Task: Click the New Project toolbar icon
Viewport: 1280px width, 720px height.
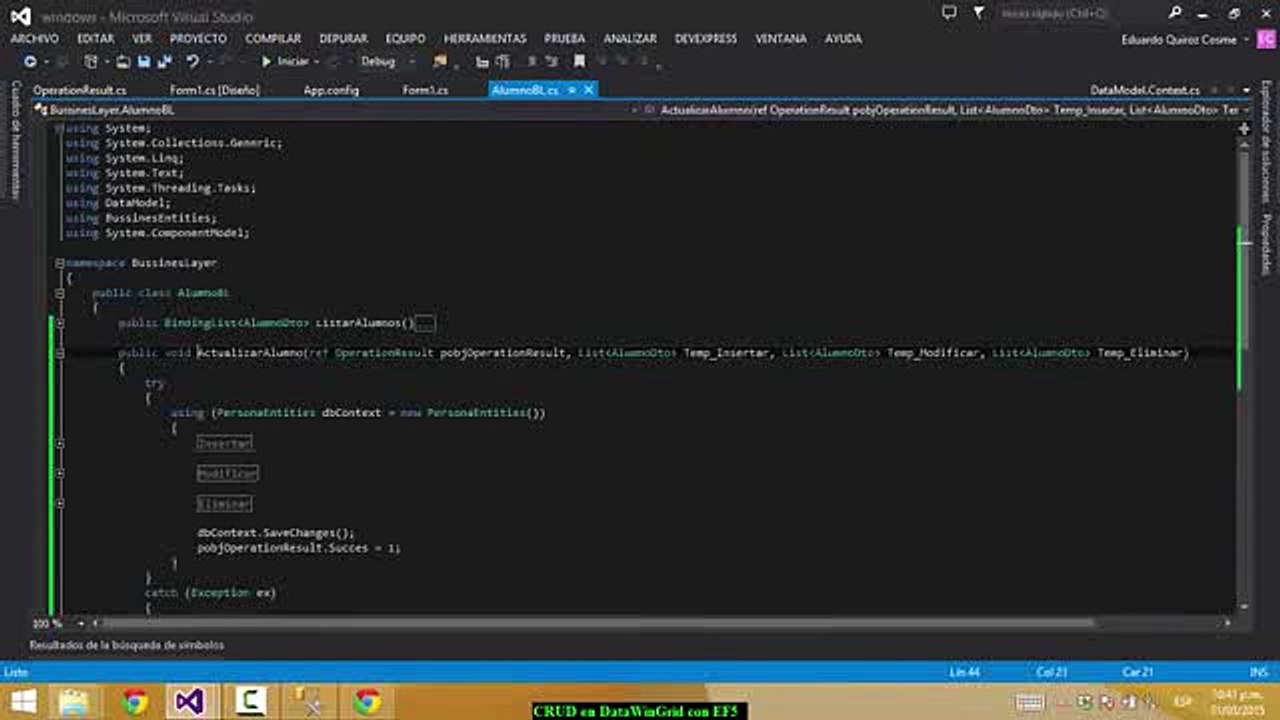Action: 91,62
